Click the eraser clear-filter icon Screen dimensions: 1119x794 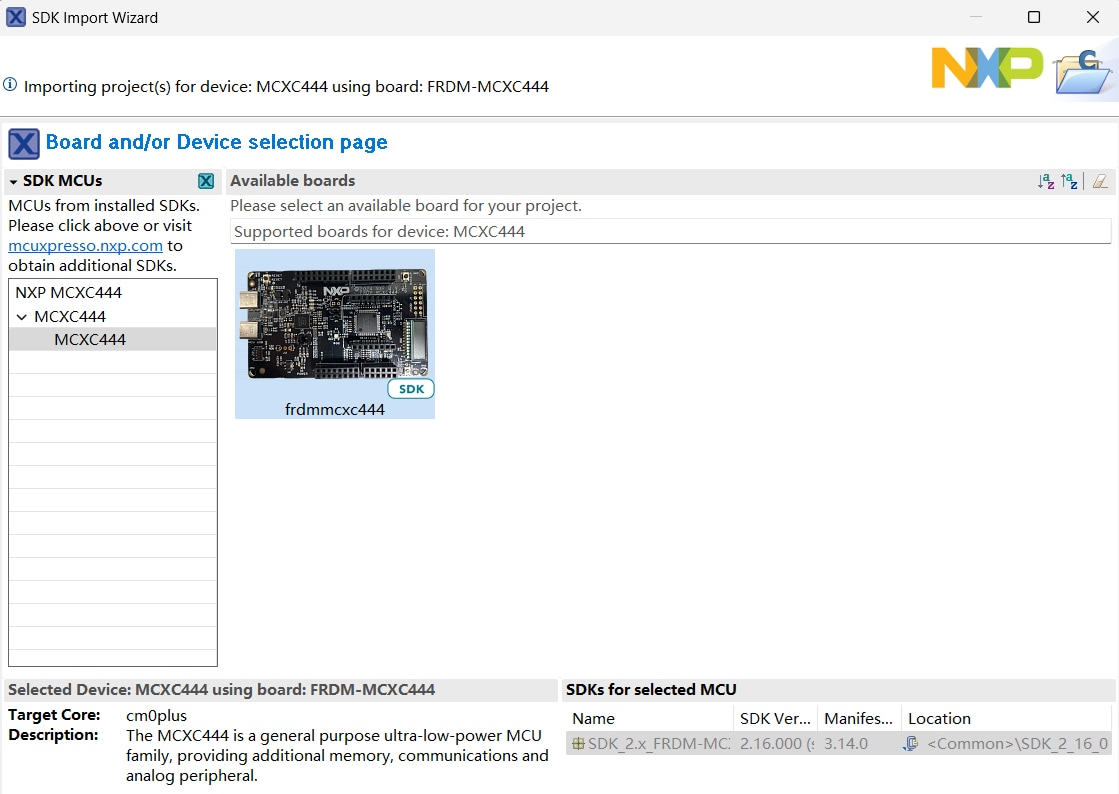click(1100, 181)
